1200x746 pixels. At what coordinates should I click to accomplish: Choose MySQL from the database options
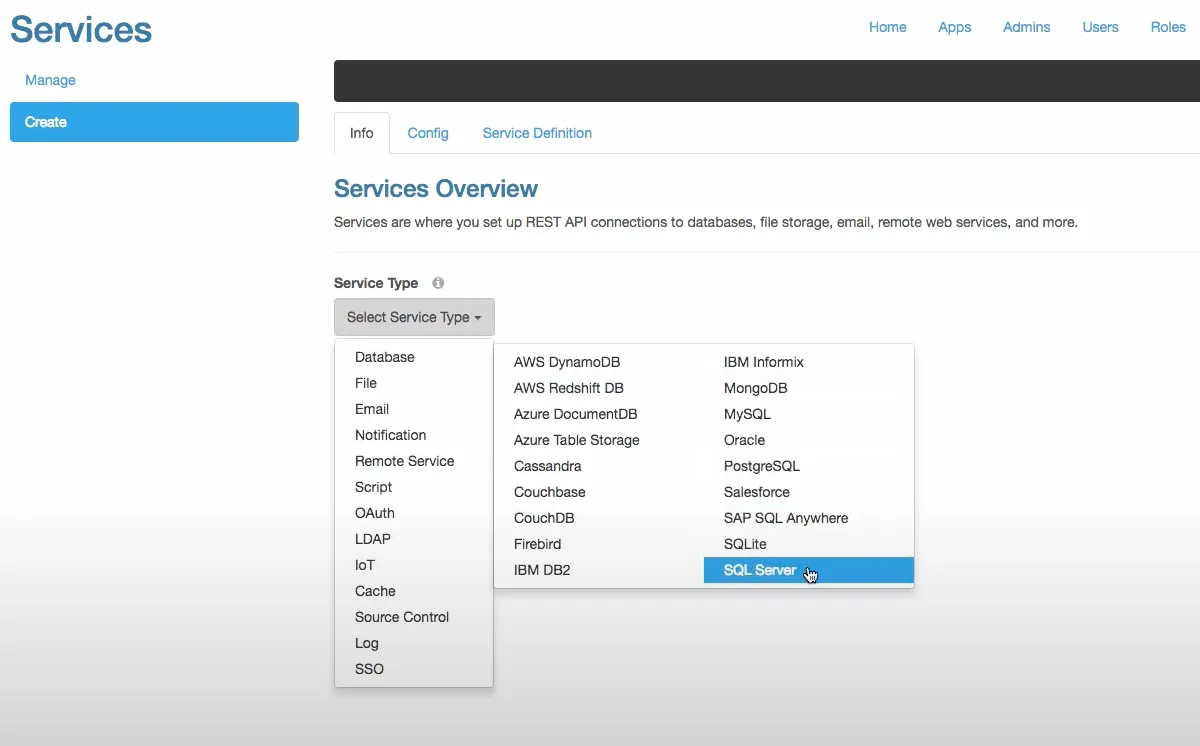747,414
